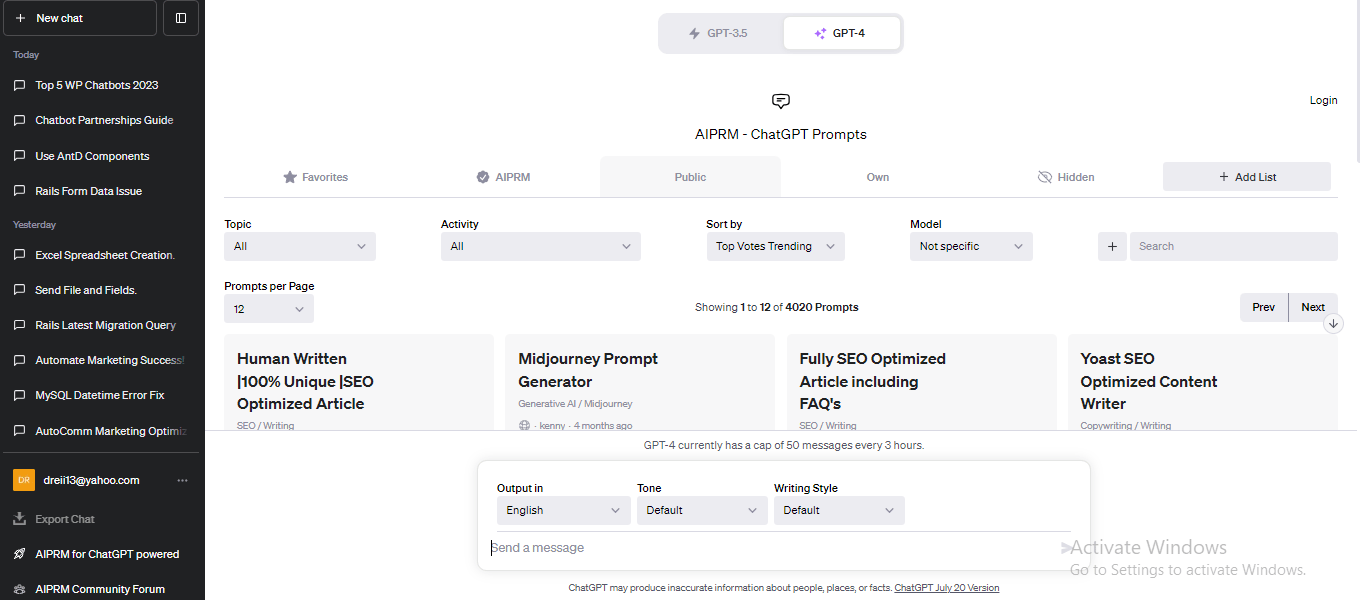1360x600 pixels.
Task: Open the three-dots account menu
Action: [x=182, y=480]
